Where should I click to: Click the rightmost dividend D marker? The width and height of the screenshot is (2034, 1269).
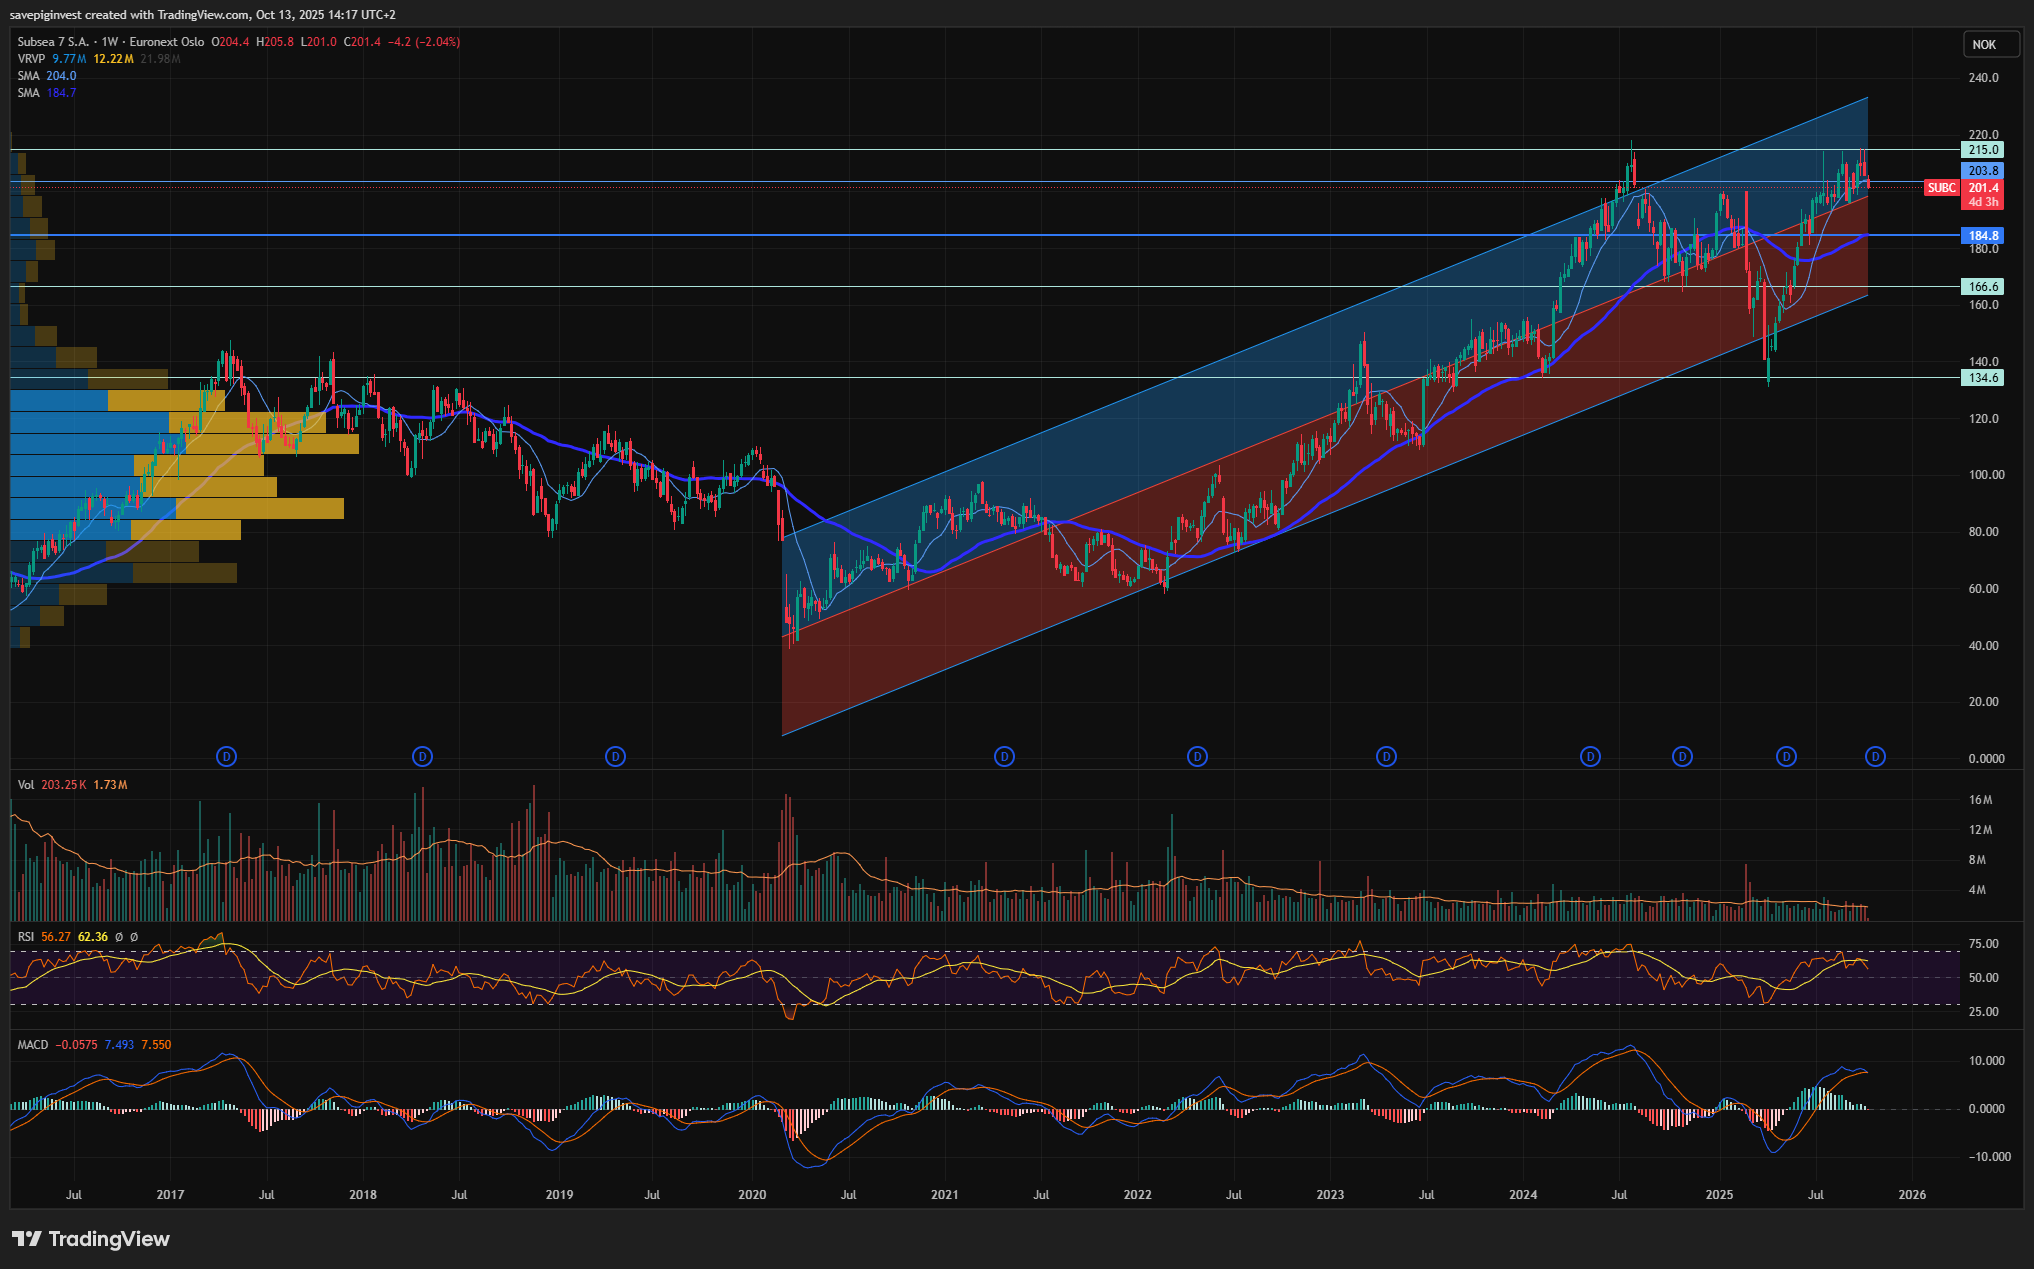click(1875, 757)
